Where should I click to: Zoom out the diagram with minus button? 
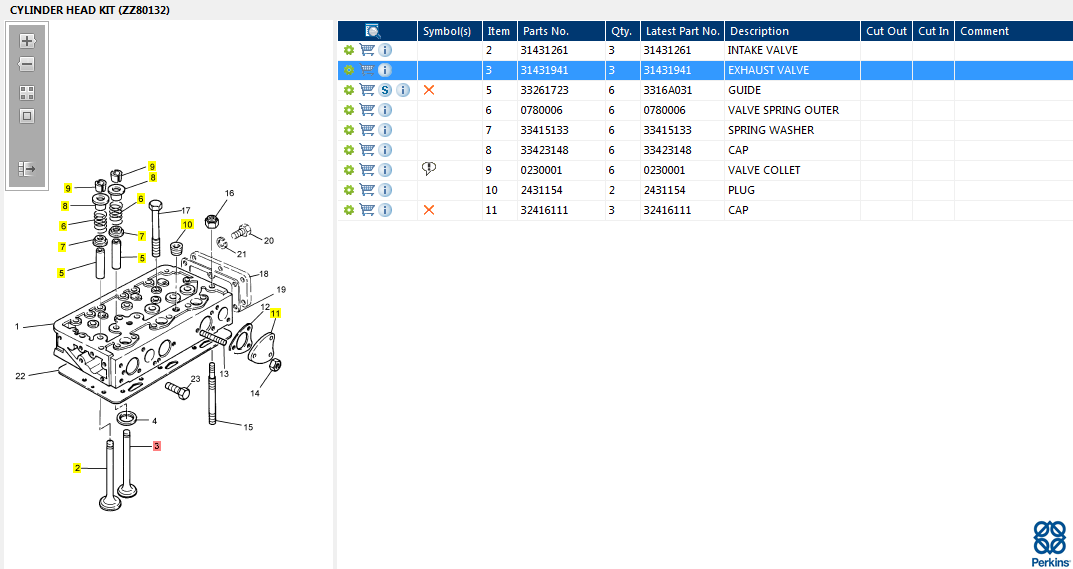click(27, 65)
